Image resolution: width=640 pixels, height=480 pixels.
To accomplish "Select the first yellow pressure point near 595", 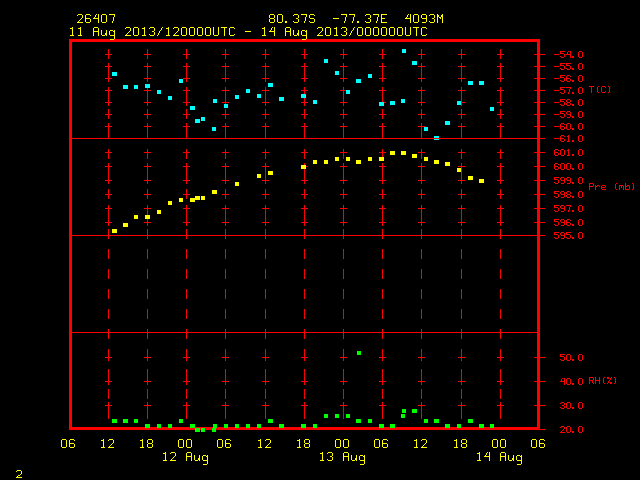I will click(114, 231).
